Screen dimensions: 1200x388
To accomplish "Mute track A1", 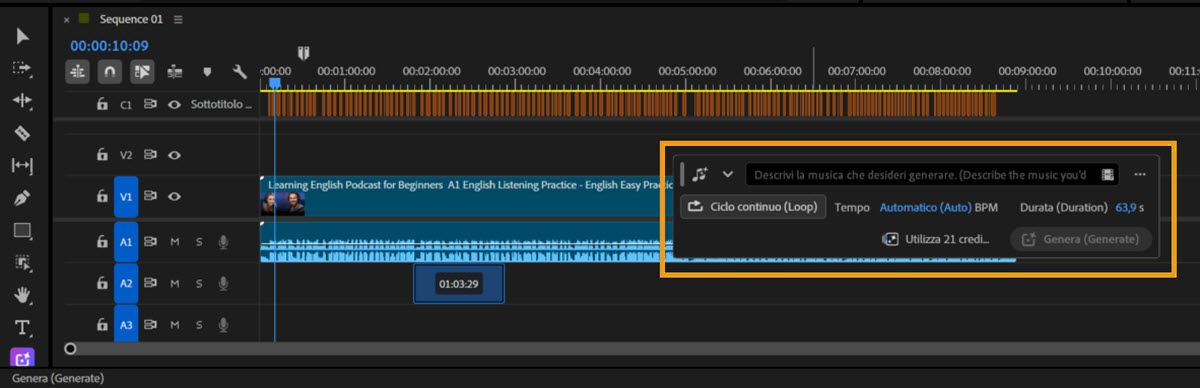I will [175, 241].
